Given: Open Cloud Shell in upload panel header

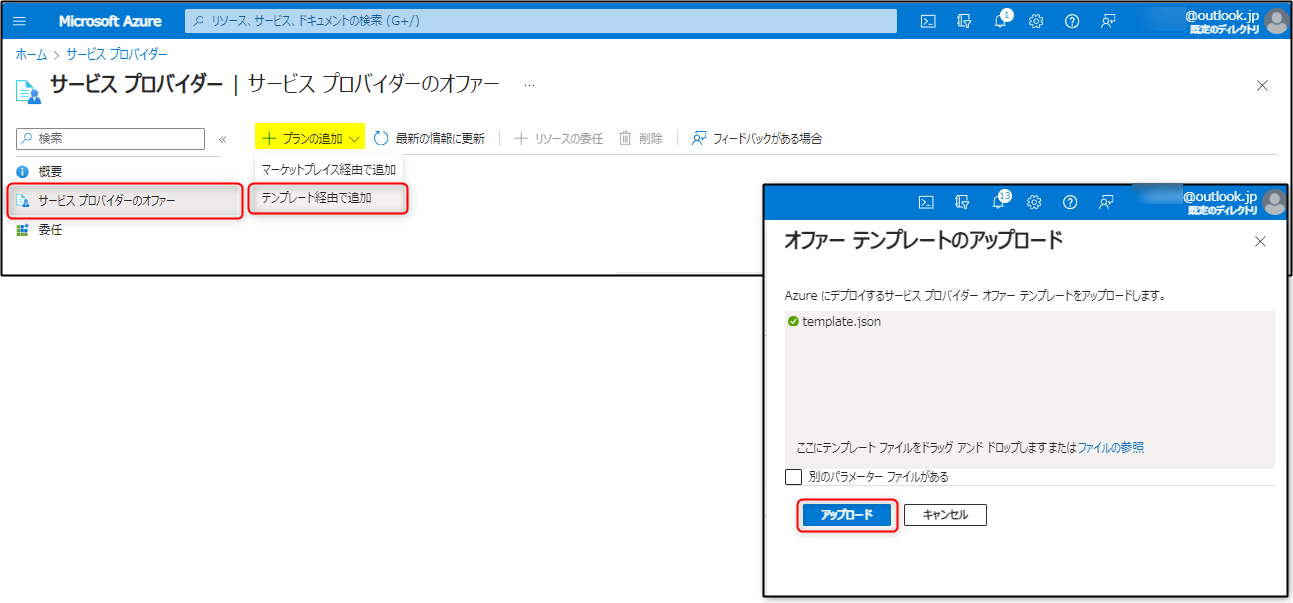Looking at the screenshot, I should (927, 202).
